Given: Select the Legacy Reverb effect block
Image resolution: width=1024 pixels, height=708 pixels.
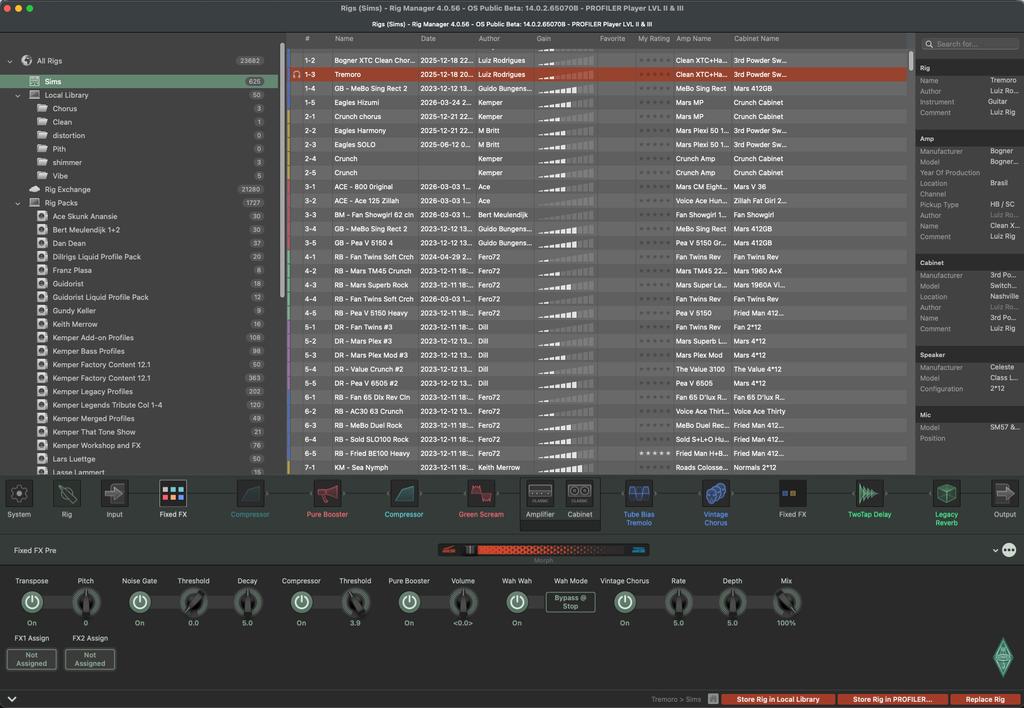Looking at the screenshot, I should pyautogui.click(x=946, y=494).
